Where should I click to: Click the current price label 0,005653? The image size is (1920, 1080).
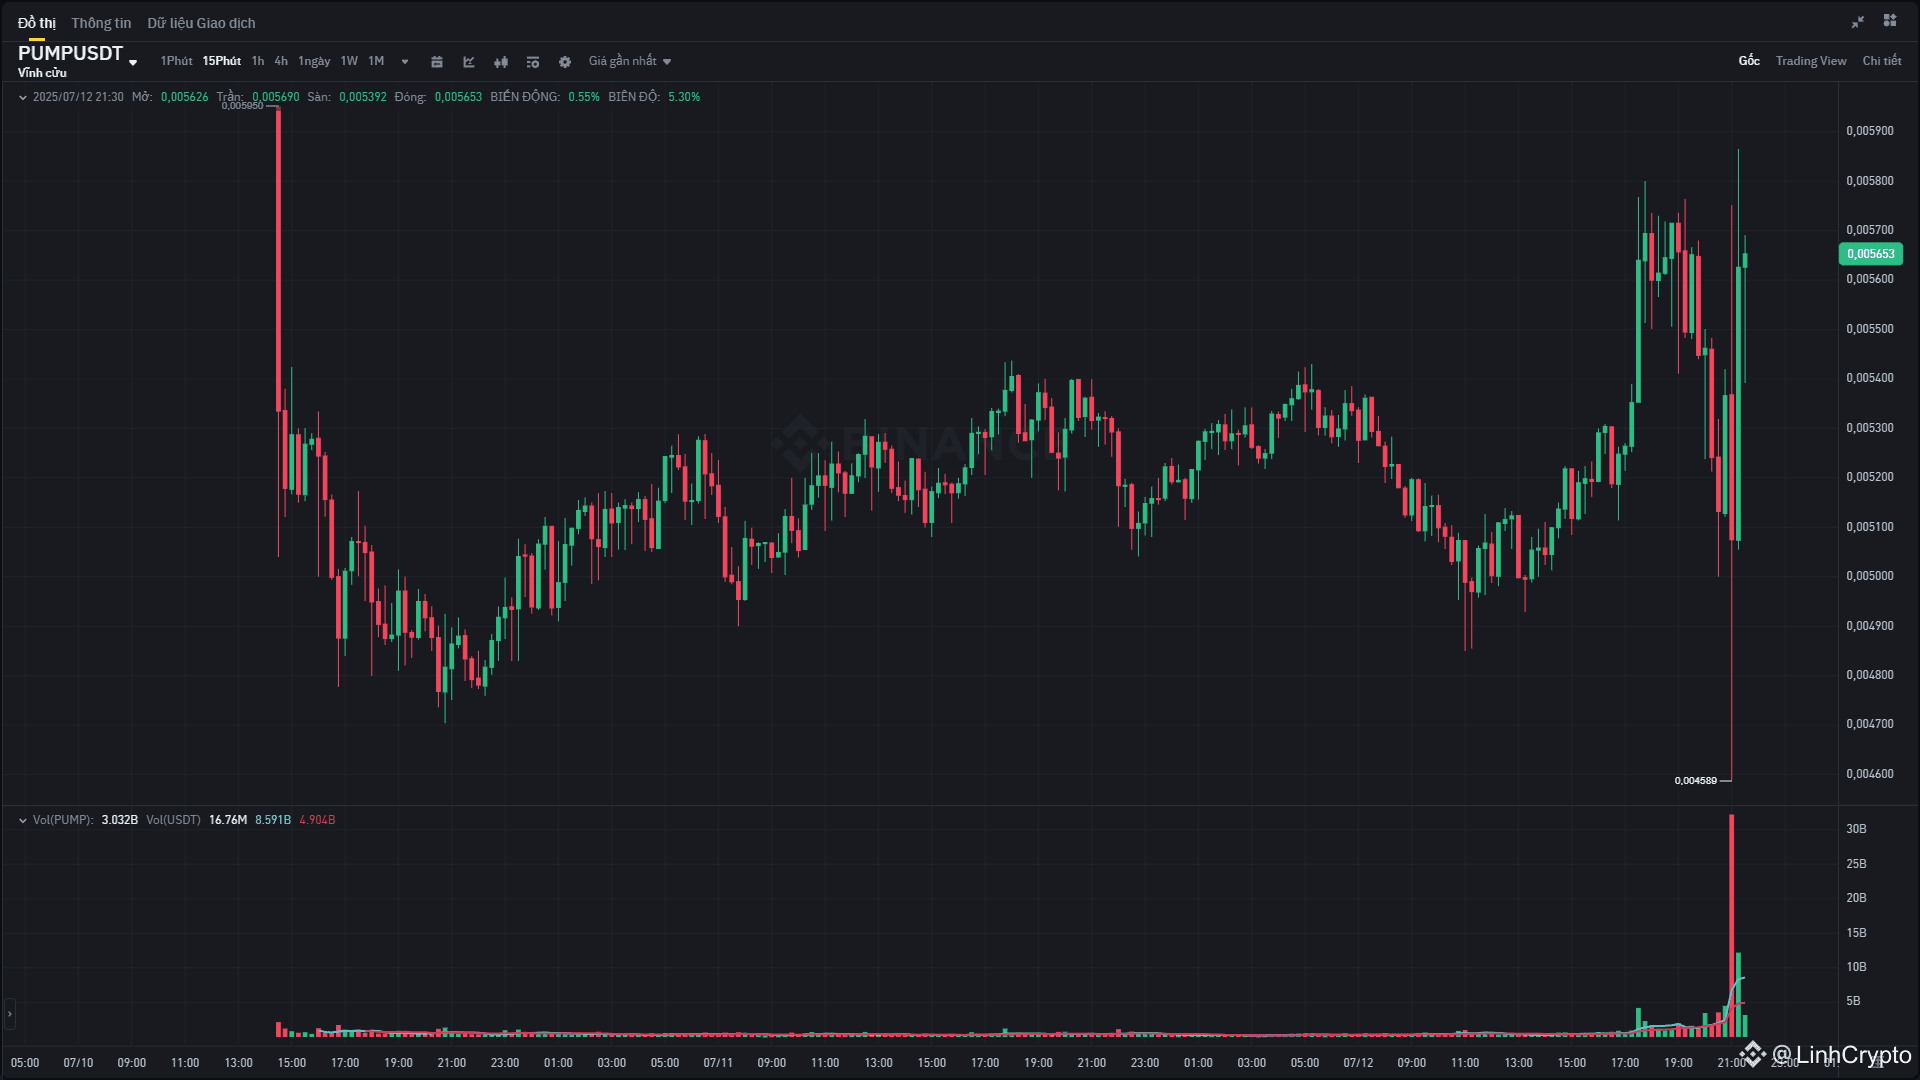(1871, 254)
